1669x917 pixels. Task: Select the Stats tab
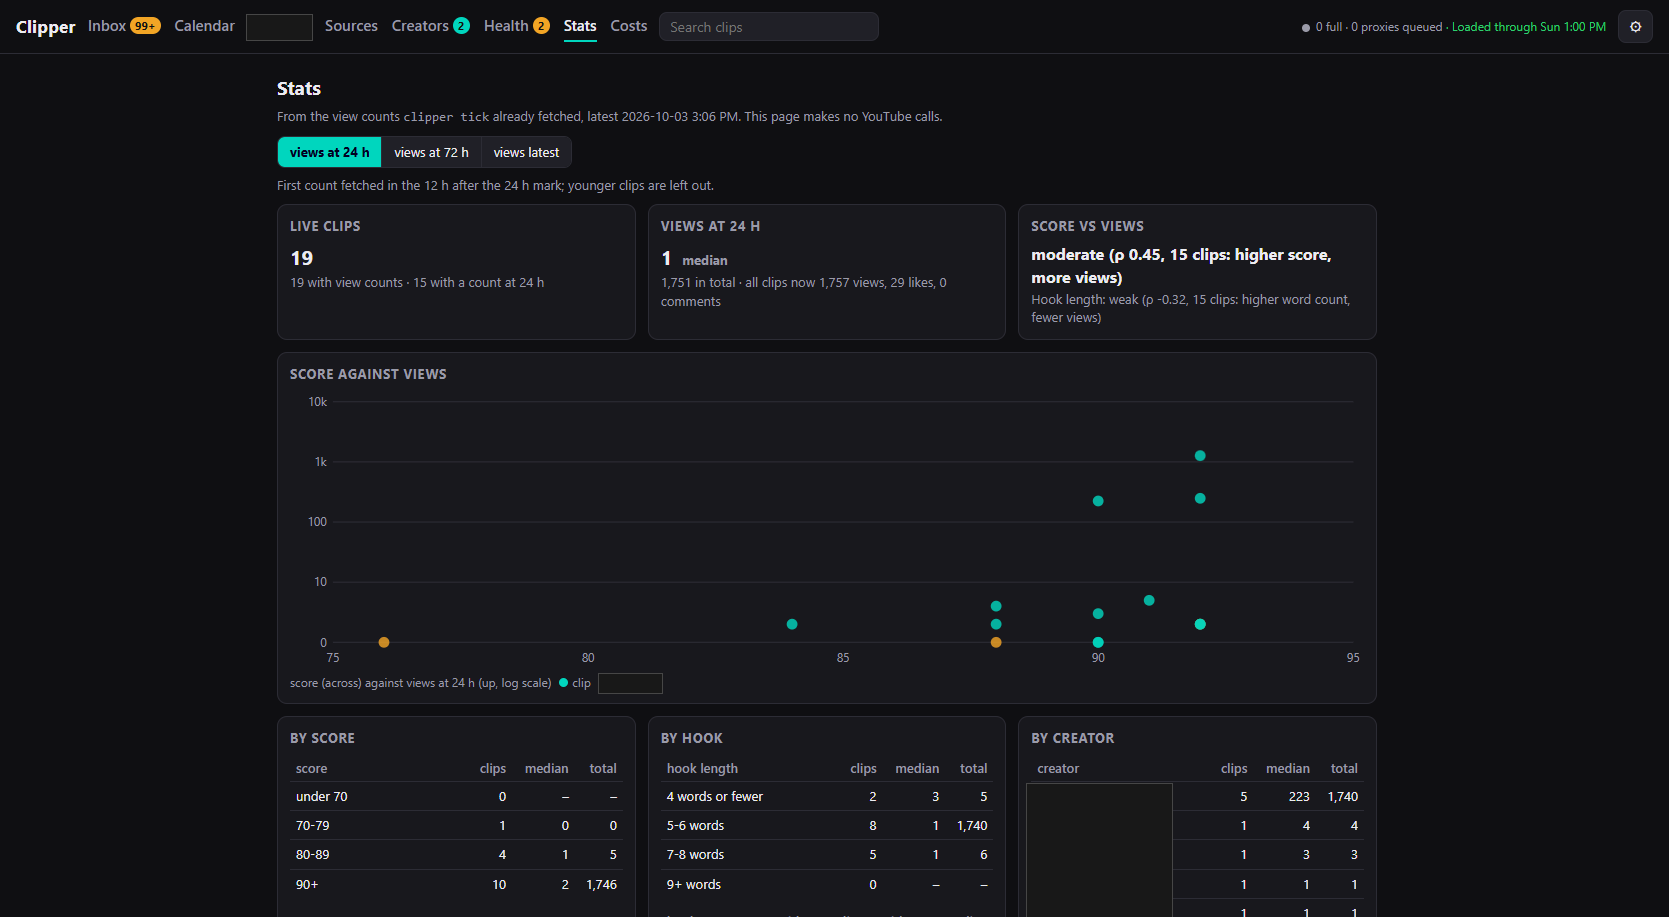click(580, 26)
